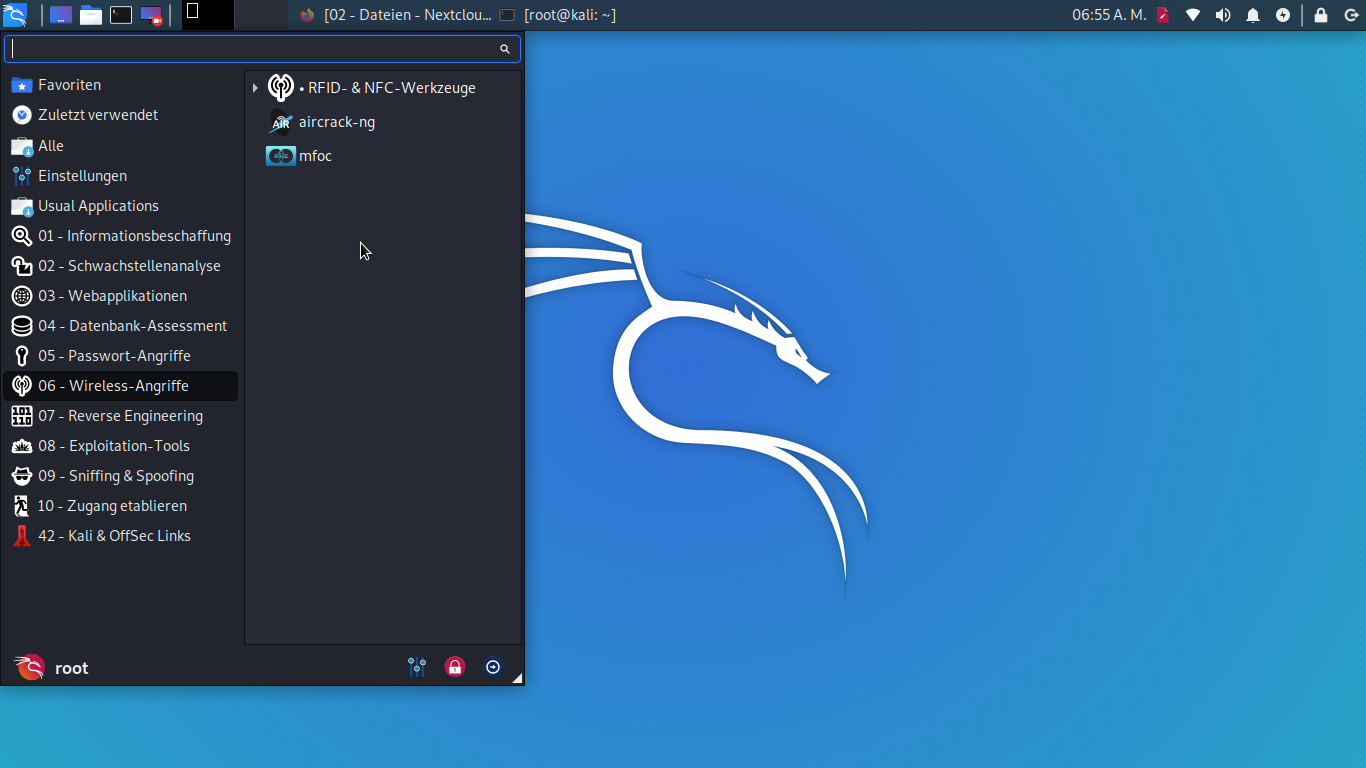This screenshot has width=1366, height=768.
Task: Open settings manager icon in menu footer
Action: (417, 667)
